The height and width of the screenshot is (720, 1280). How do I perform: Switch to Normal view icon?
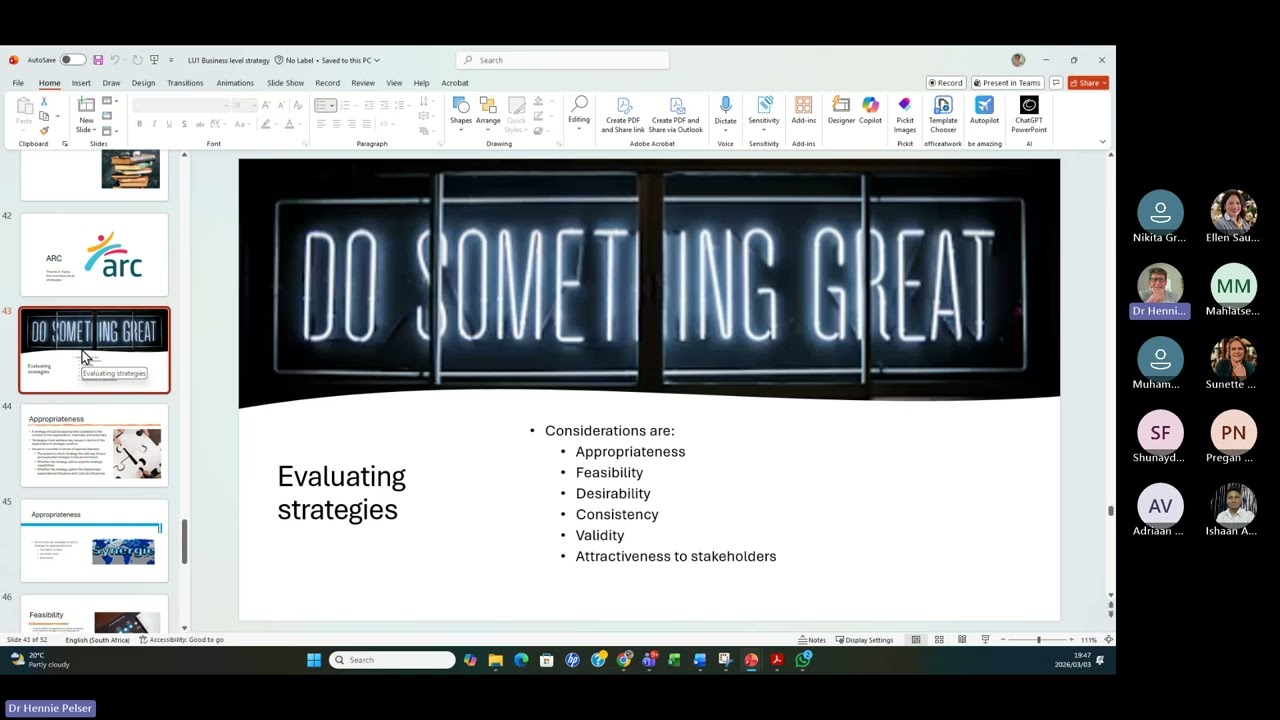pos(916,640)
